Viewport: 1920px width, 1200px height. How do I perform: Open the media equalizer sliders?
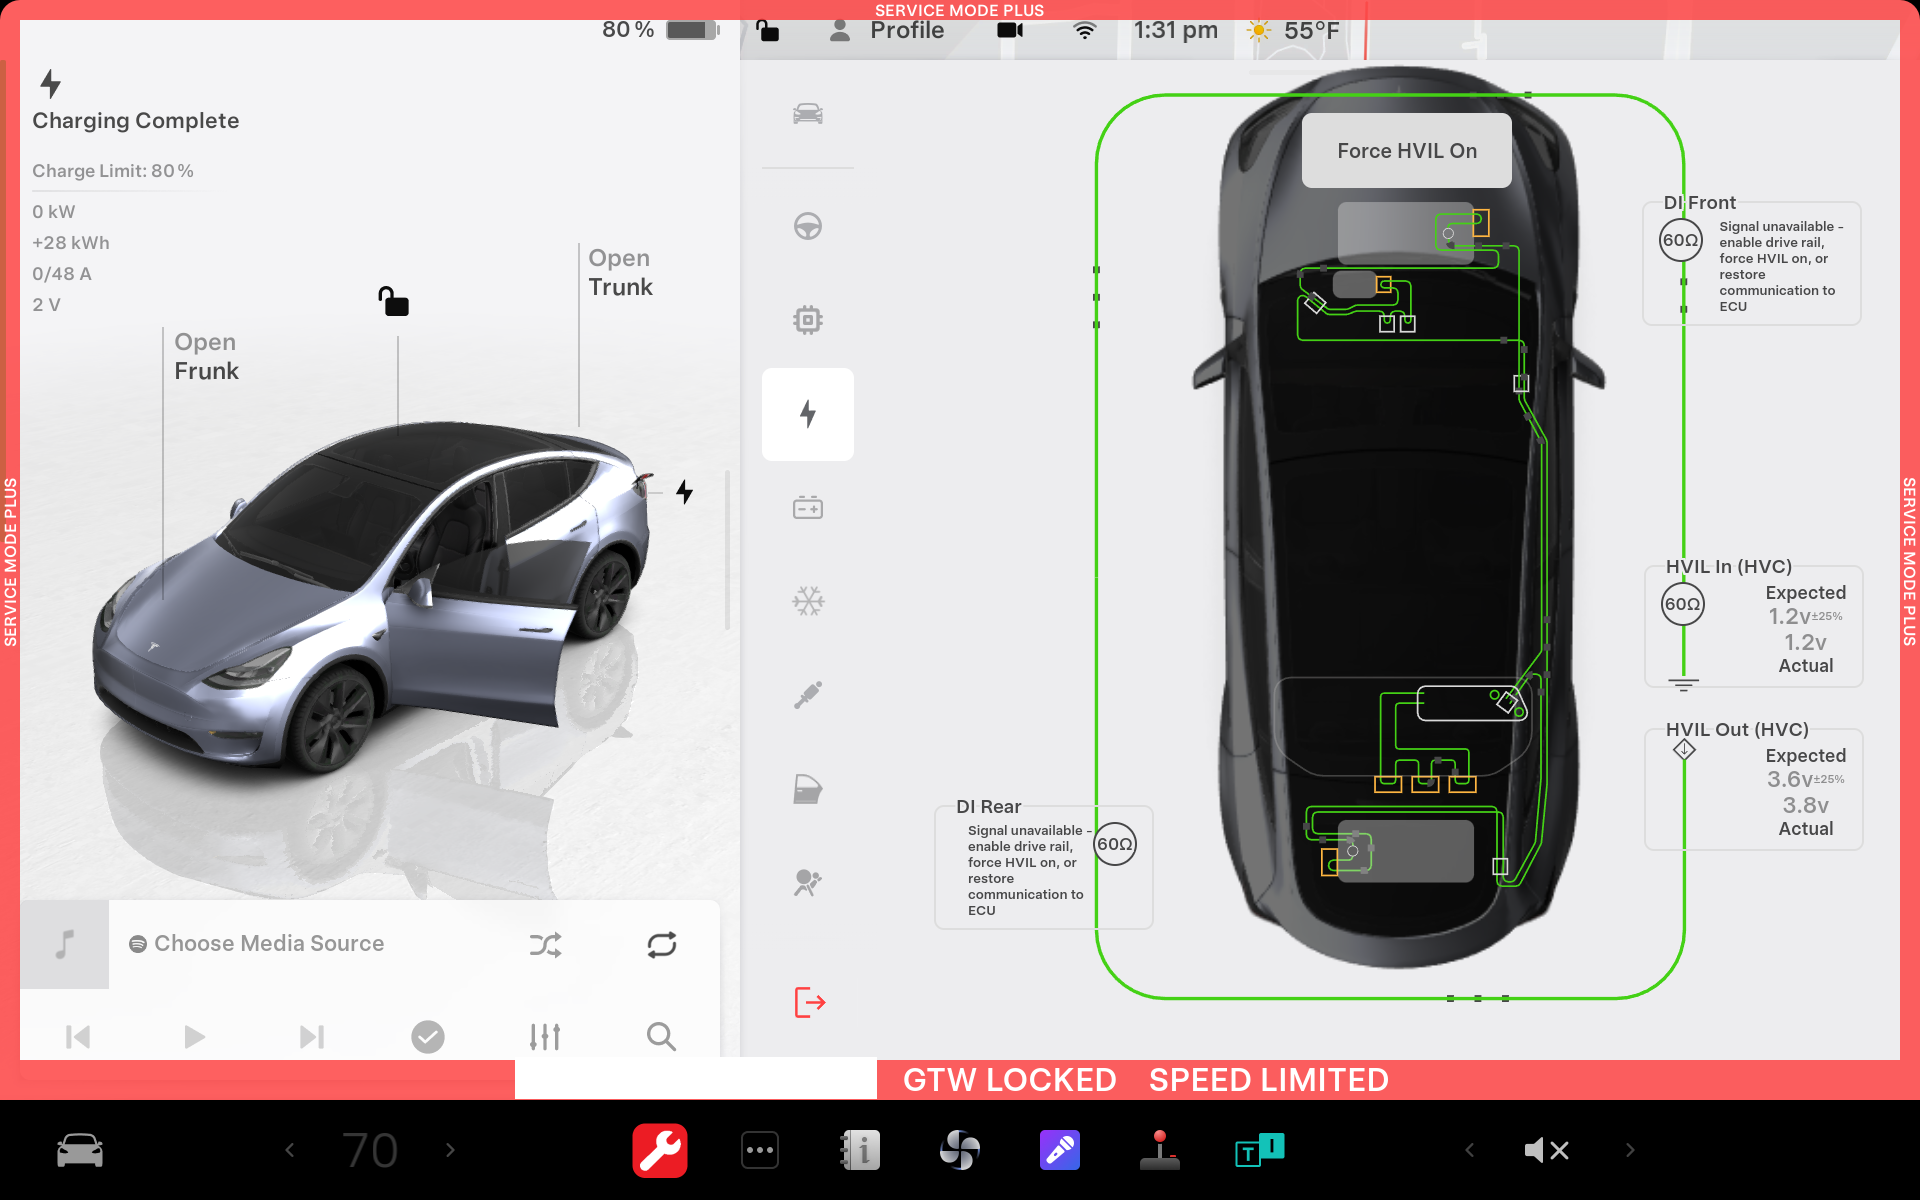point(545,1037)
